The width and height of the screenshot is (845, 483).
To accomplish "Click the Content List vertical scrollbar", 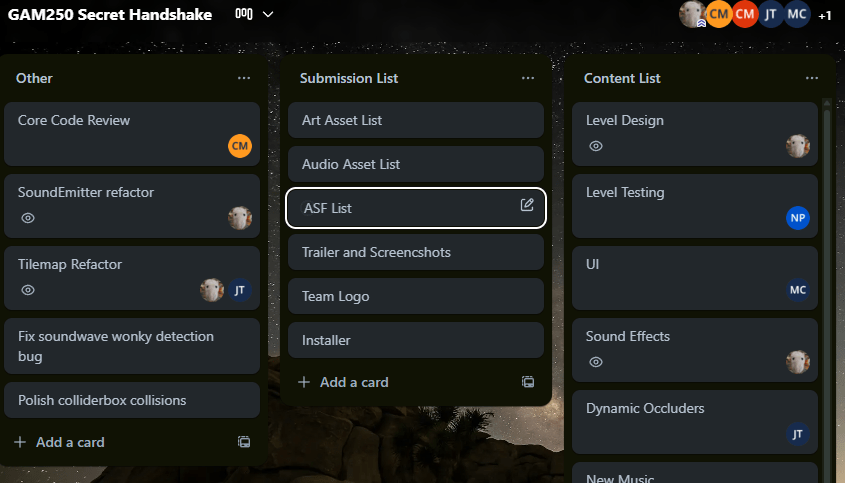I will (x=826, y=250).
